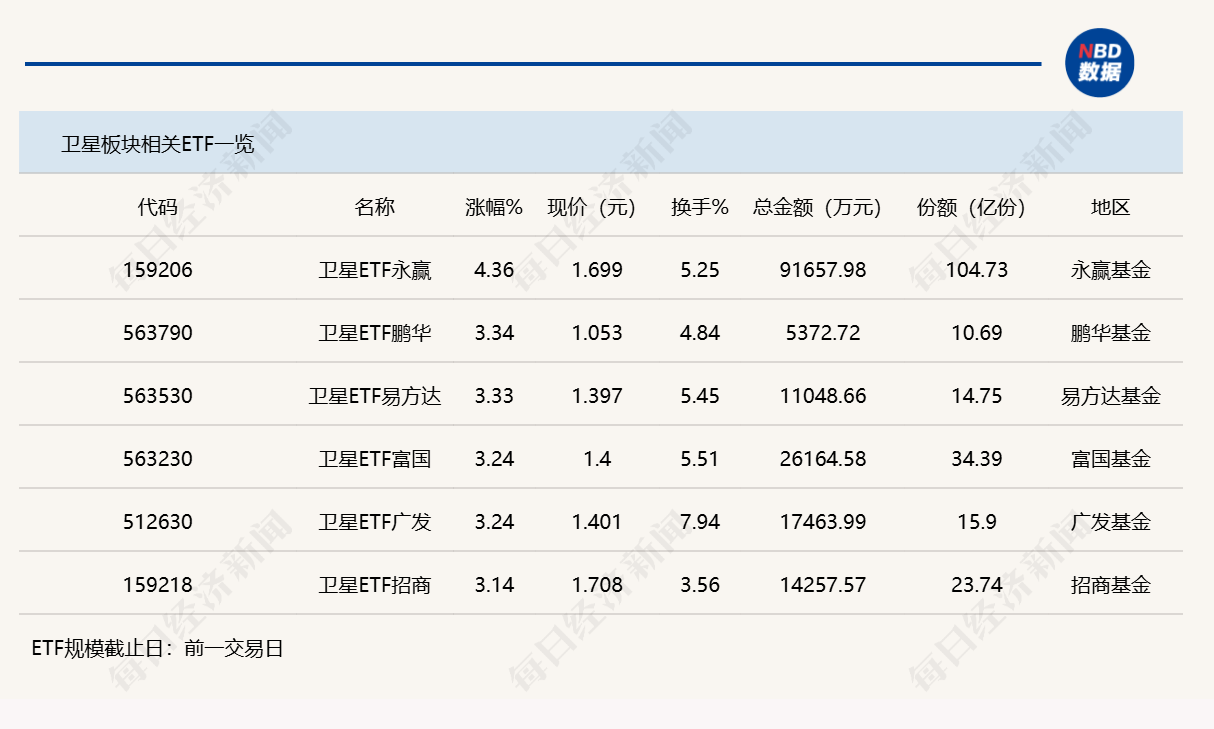Select share value 34.39

[977, 459]
